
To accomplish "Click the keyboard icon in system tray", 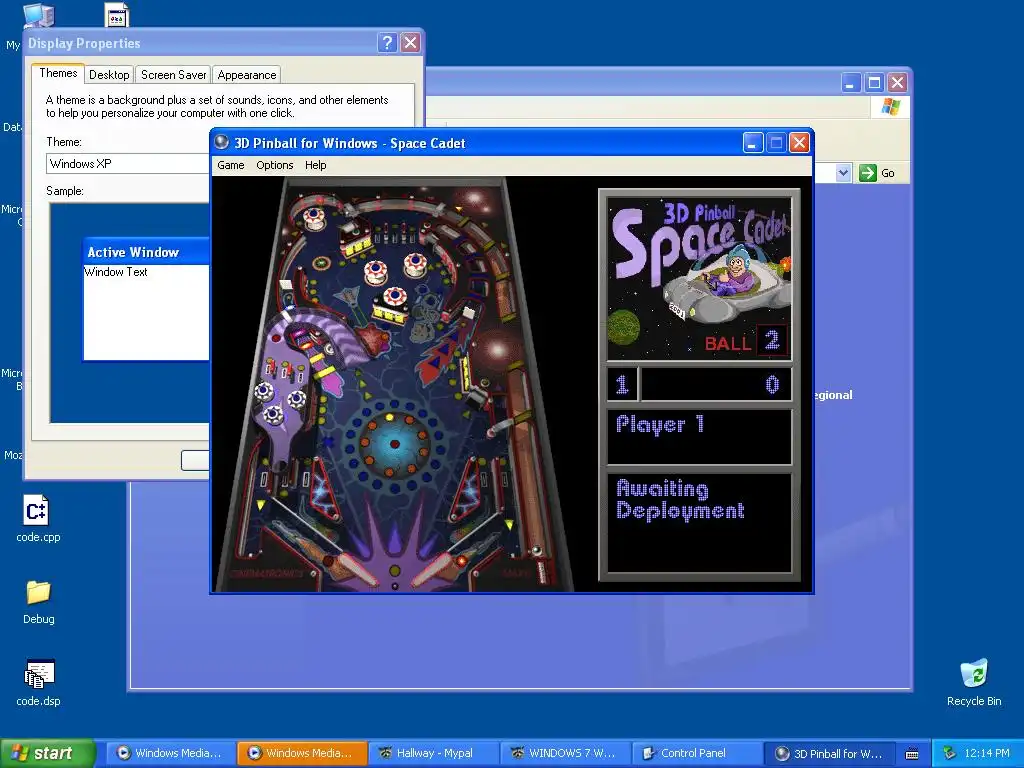I will pos(912,754).
